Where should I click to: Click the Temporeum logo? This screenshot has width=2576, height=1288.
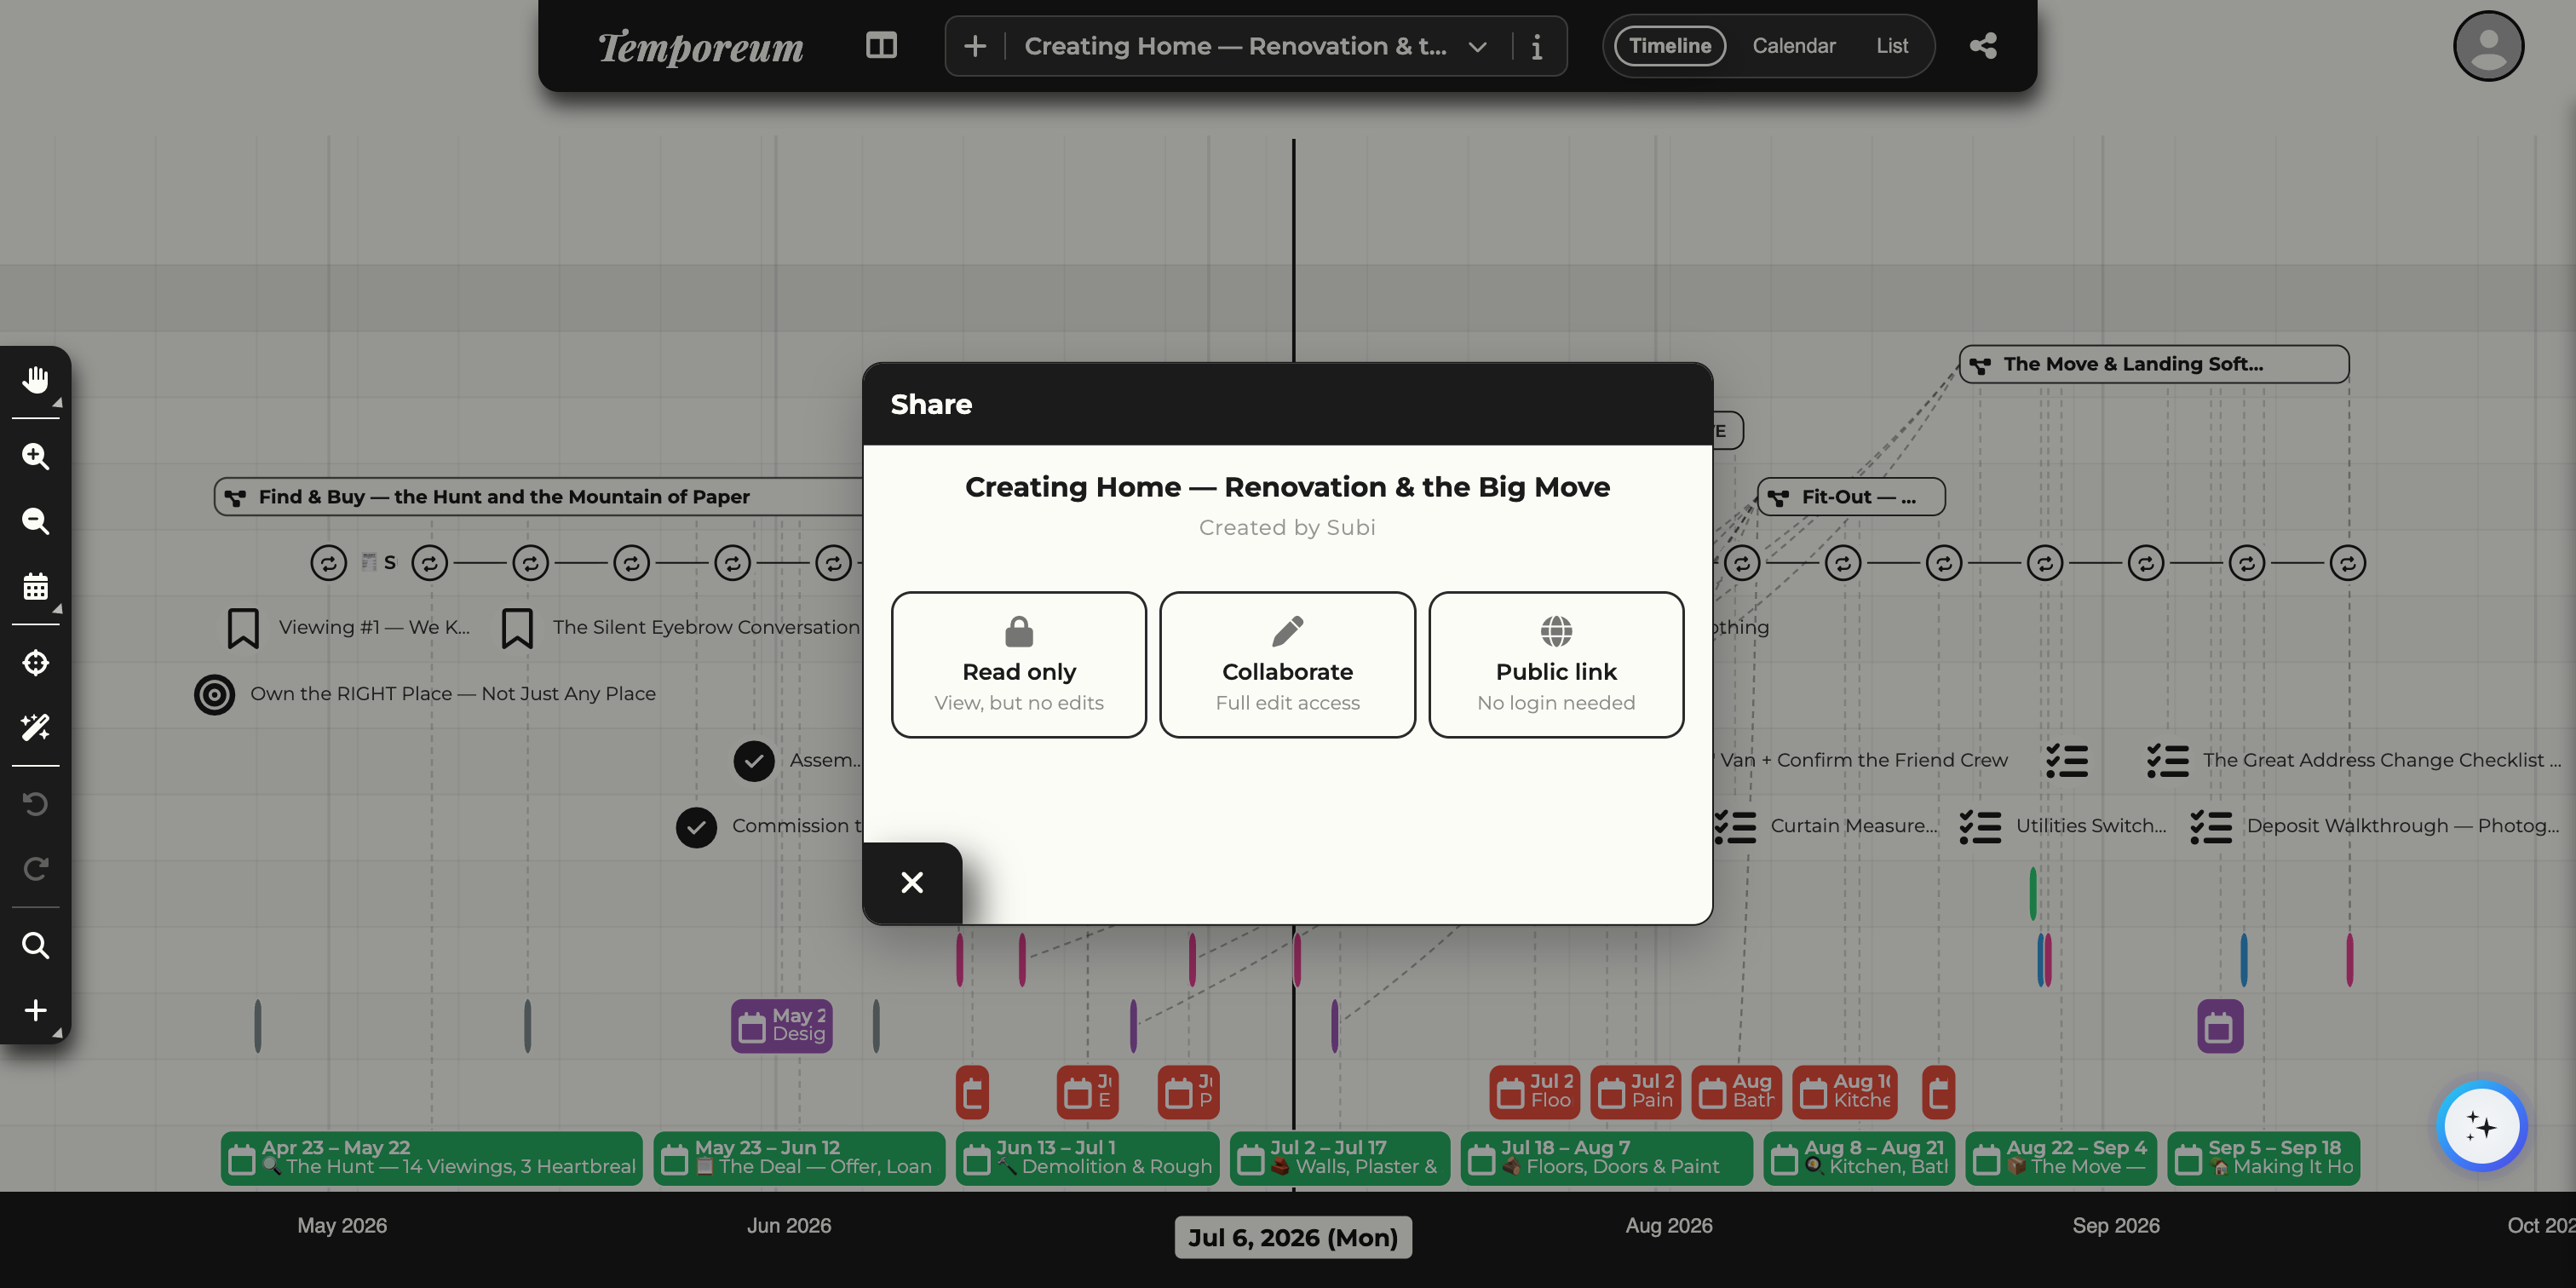(700, 46)
